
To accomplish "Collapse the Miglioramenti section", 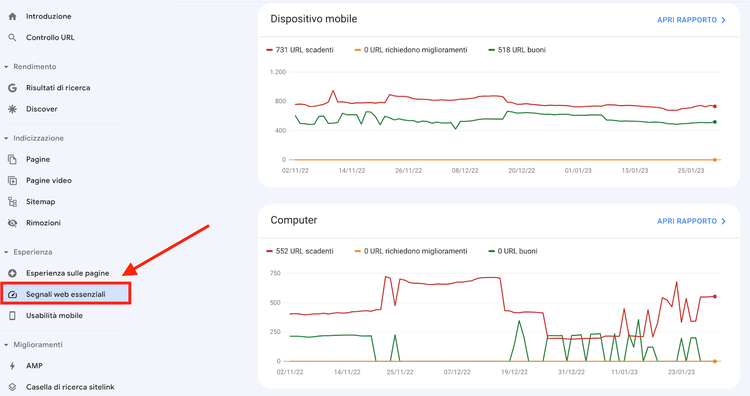I will pos(6,345).
